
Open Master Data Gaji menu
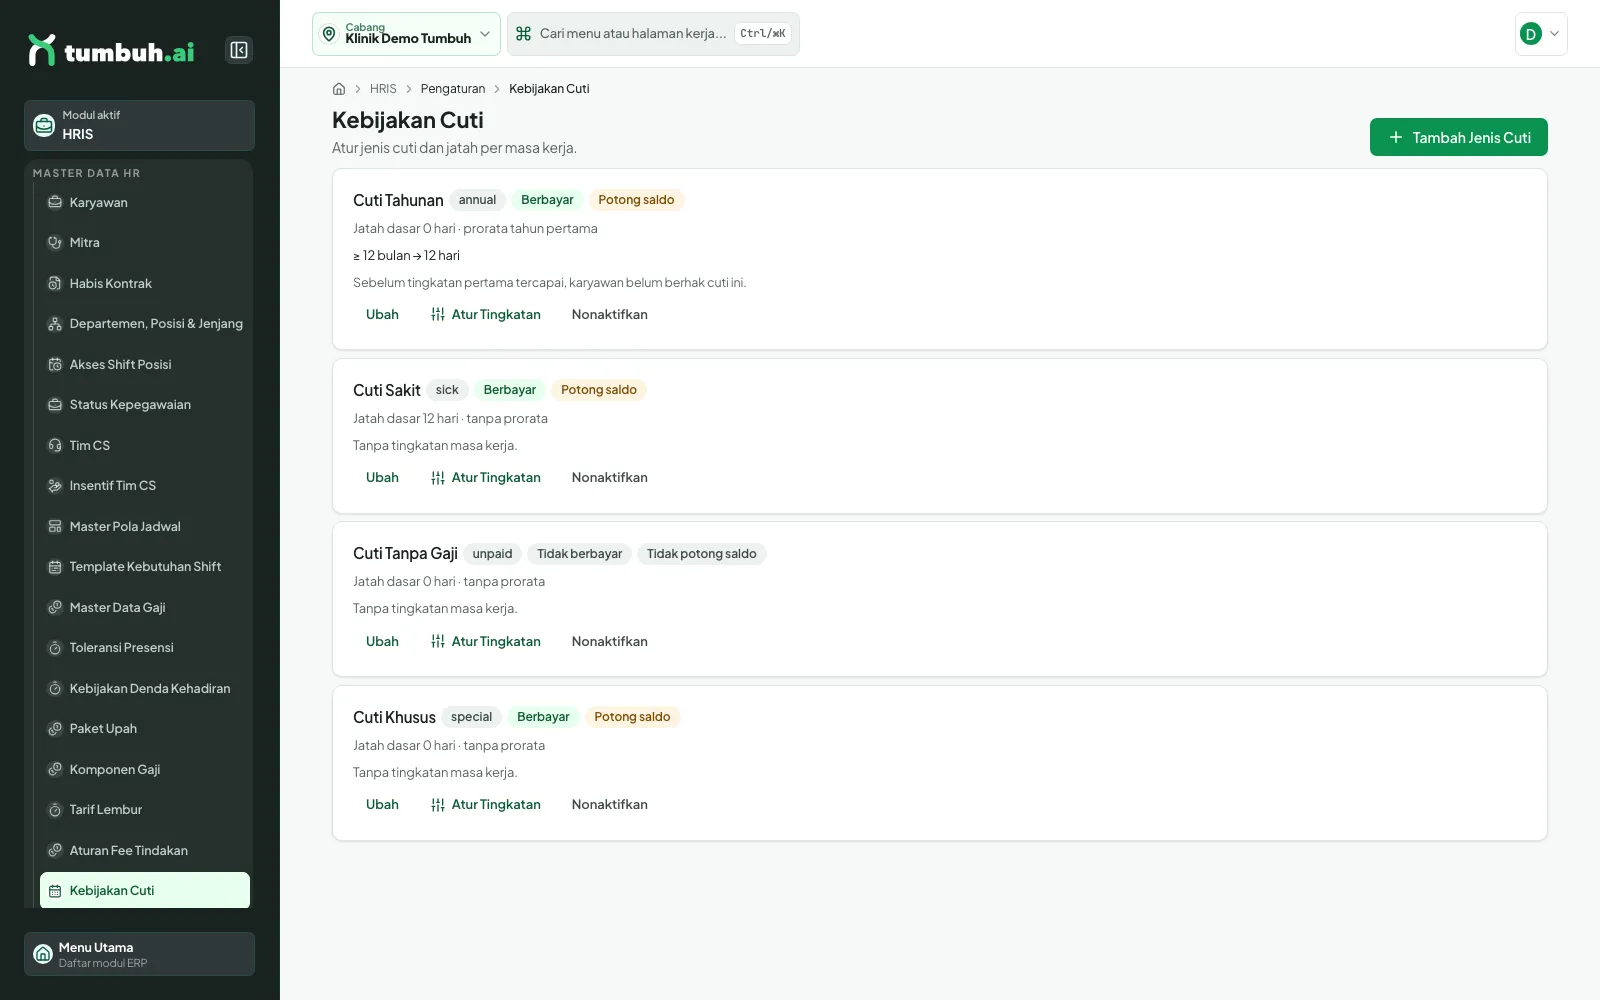(x=145, y=608)
